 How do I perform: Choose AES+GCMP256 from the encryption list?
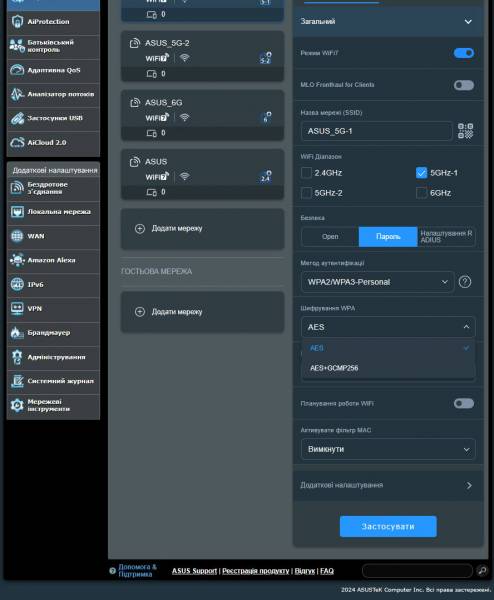tap(388, 368)
